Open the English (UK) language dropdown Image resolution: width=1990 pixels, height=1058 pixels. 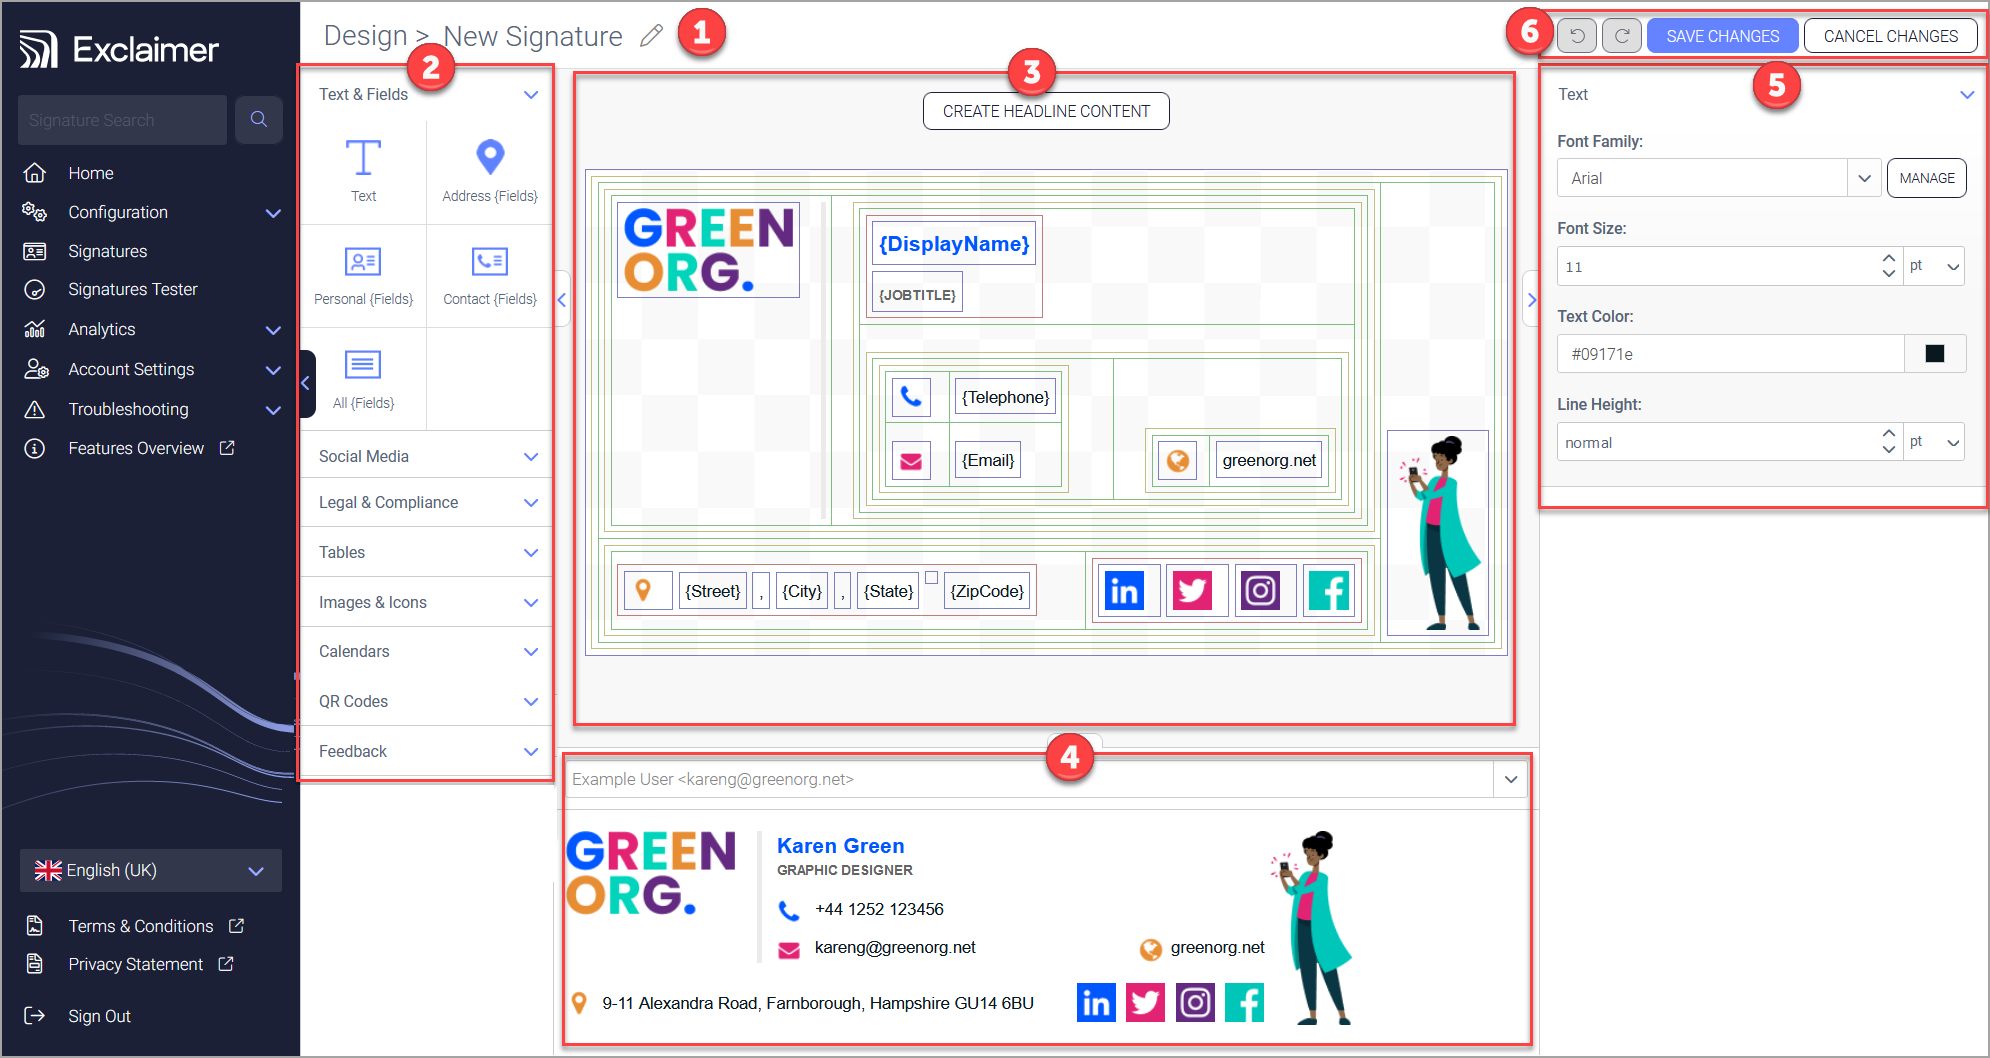(x=150, y=870)
